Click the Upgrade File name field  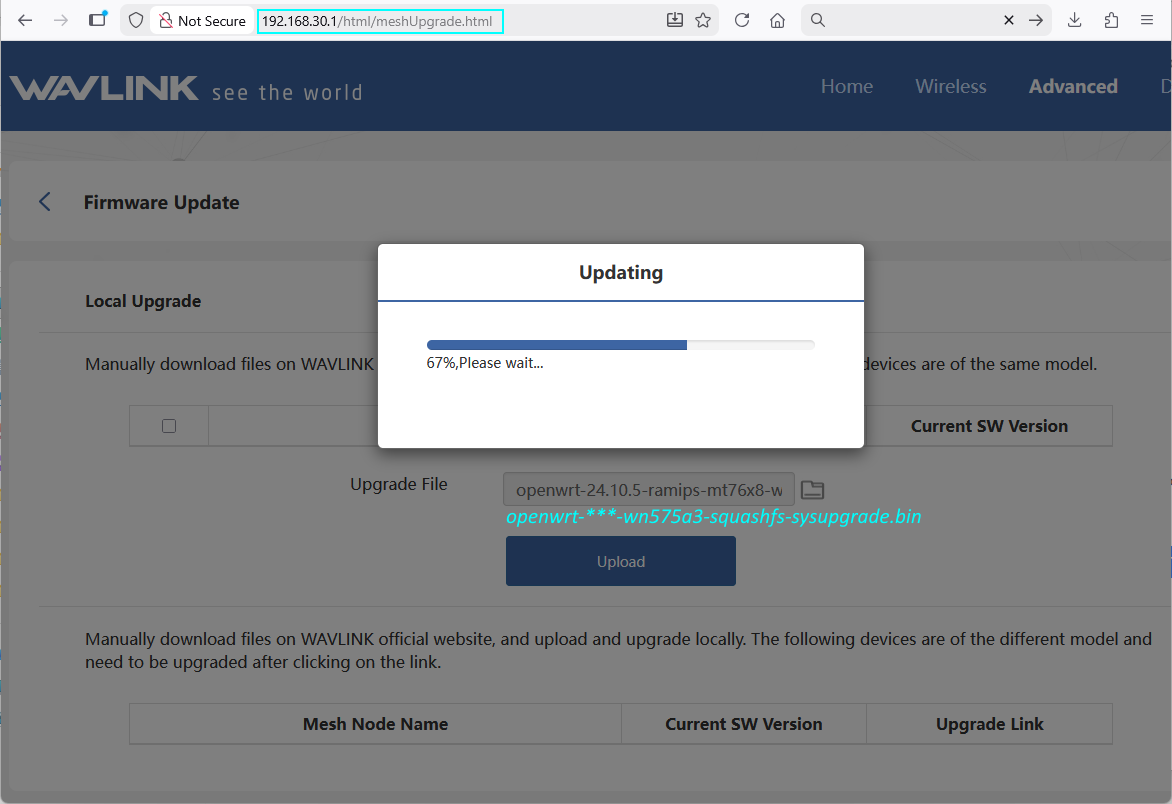coord(649,490)
